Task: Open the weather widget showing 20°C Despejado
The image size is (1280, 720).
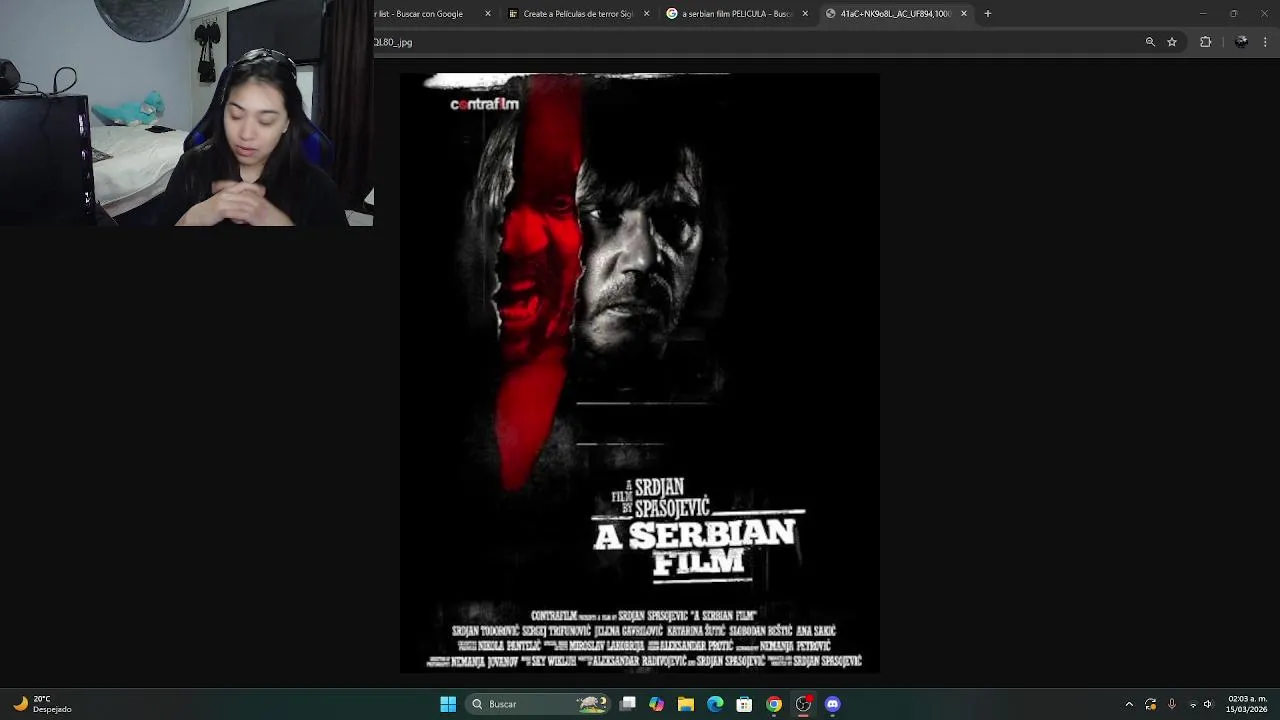Action: coord(42,704)
